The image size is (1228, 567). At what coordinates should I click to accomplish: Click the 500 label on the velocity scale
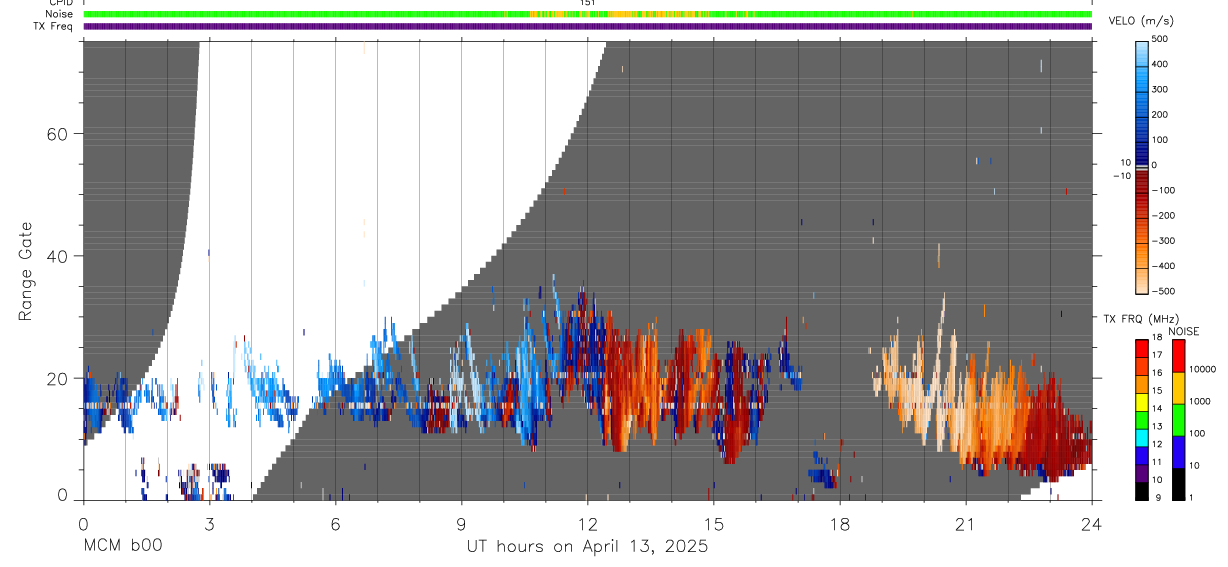click(x=1162, y=40)
